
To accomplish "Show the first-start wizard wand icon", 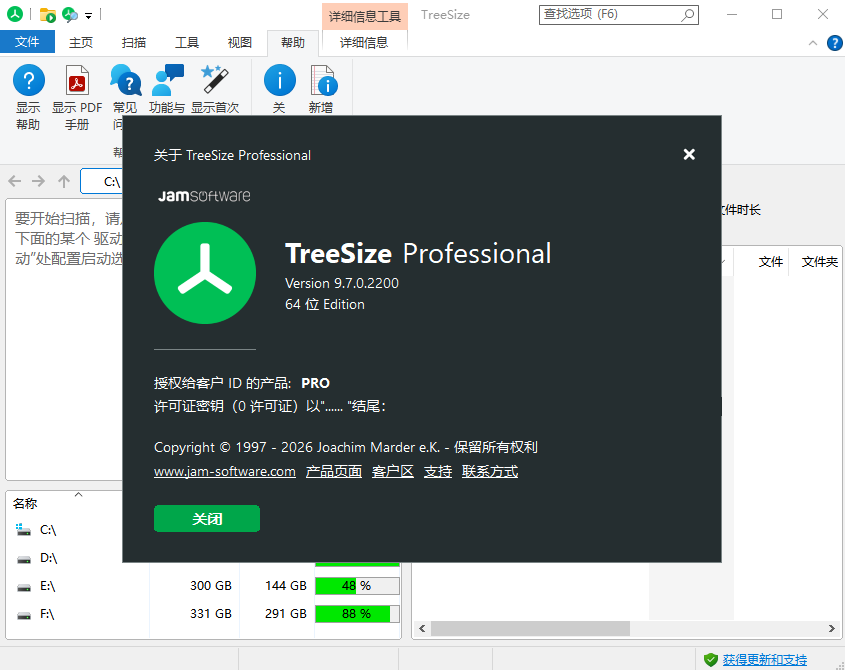I will [x=214, y=80].
